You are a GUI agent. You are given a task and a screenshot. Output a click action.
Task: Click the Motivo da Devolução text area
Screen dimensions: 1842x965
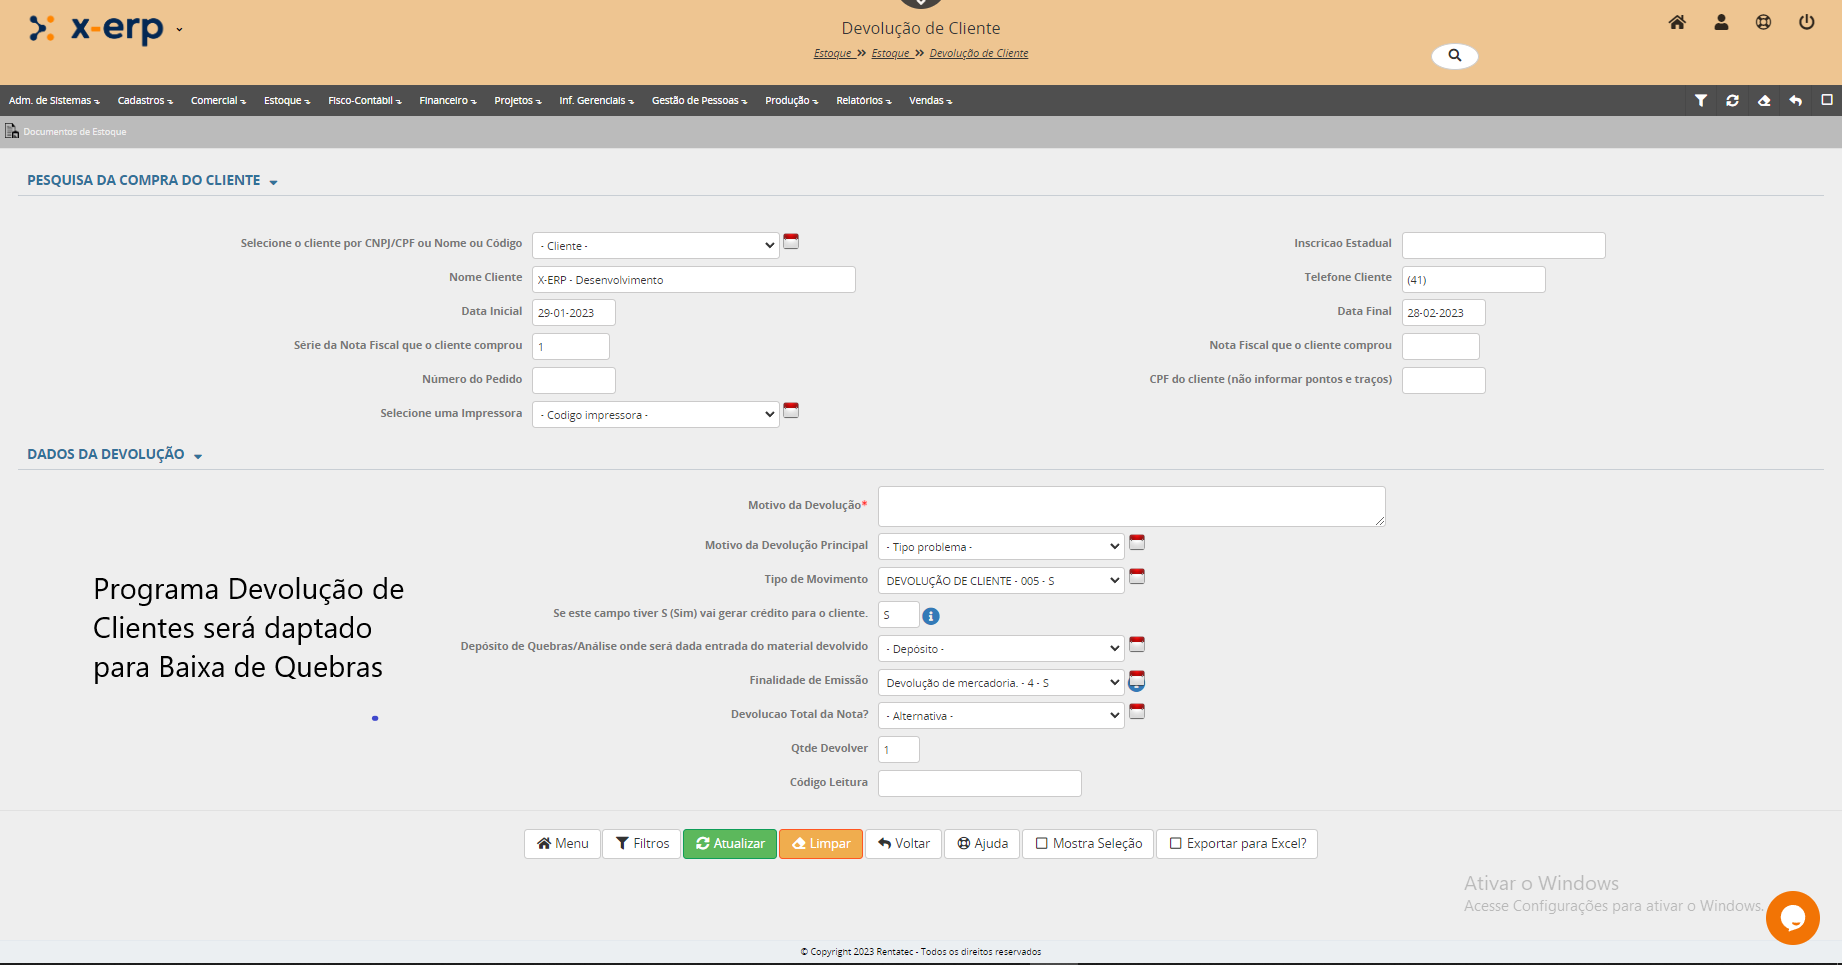point(1130,506)
